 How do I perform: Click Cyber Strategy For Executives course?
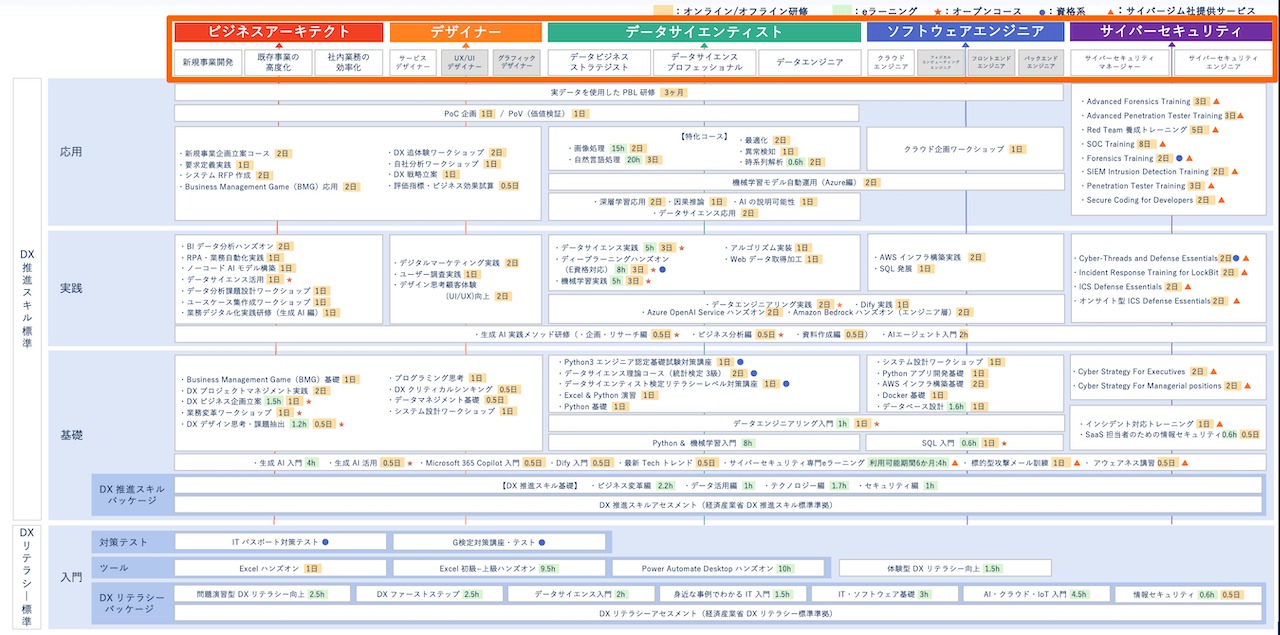coord(1130,372)
